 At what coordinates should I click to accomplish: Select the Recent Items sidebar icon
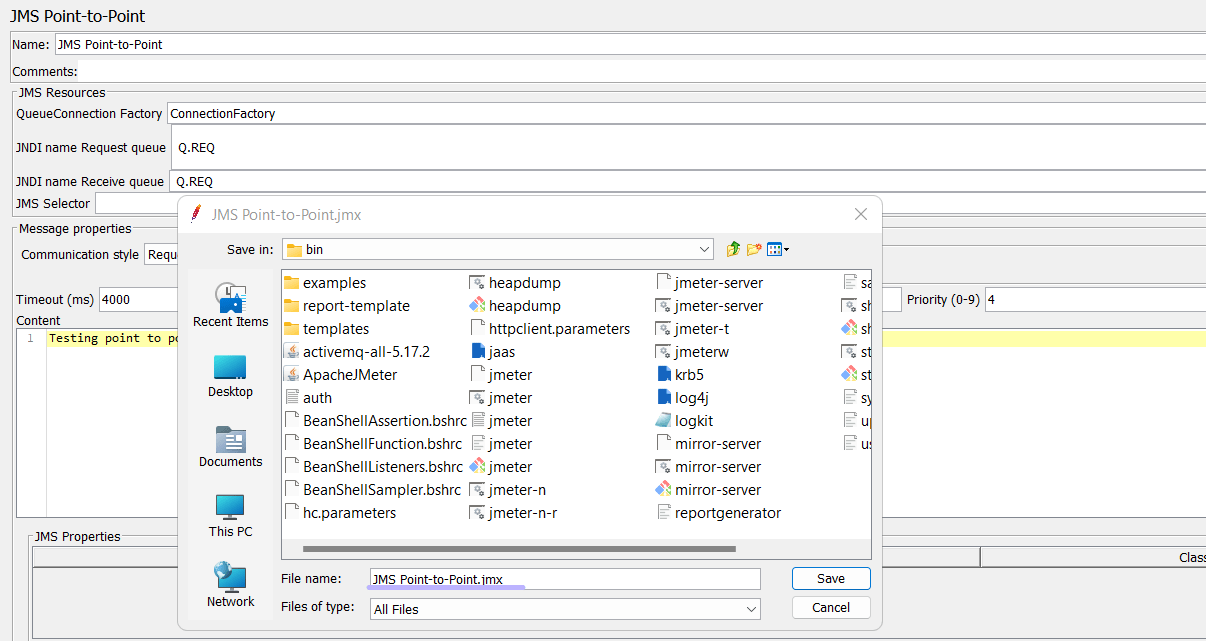(229, 295)
